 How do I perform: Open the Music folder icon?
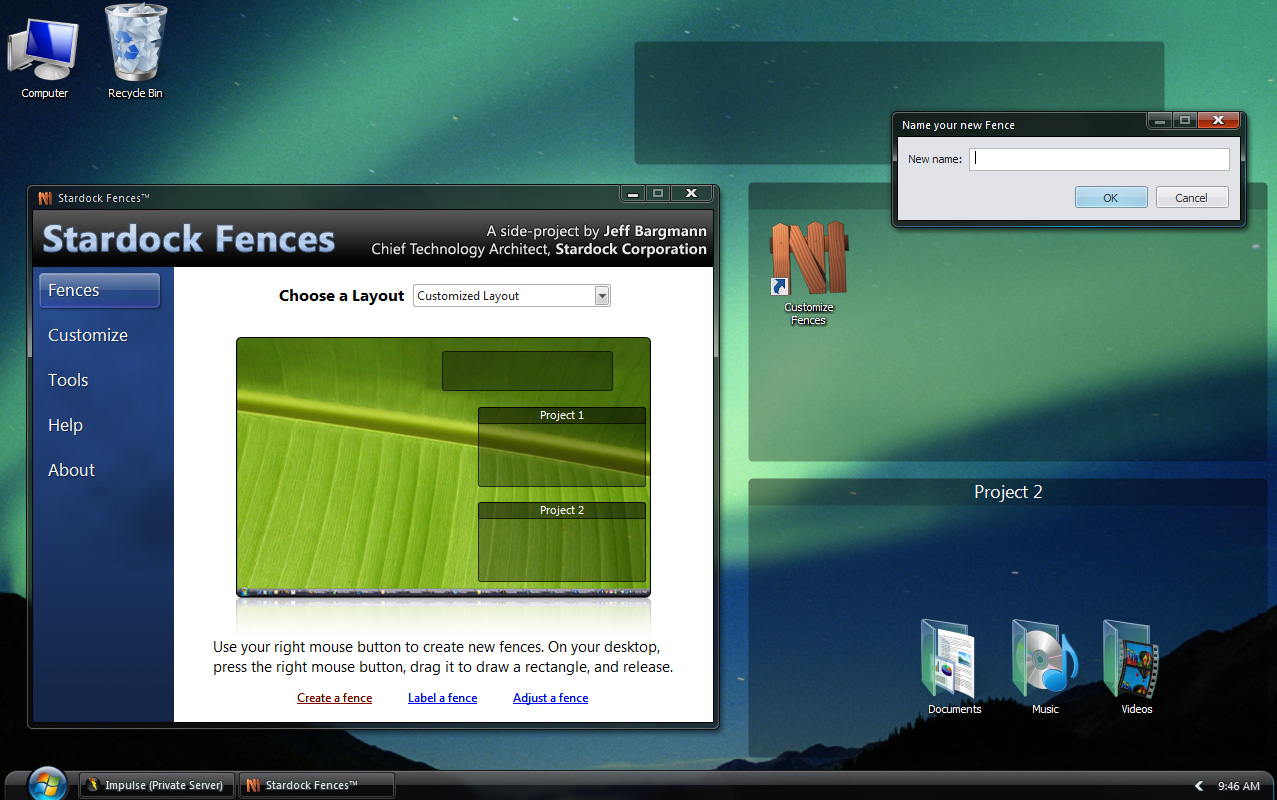1045,667
